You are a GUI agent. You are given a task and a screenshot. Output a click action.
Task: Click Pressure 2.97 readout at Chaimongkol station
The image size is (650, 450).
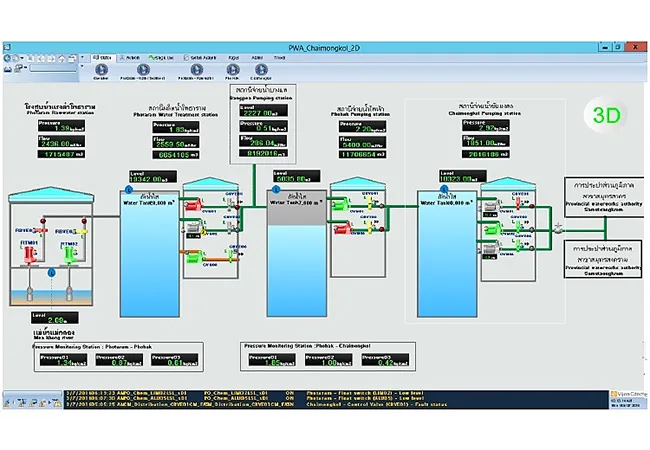point(486,125)
